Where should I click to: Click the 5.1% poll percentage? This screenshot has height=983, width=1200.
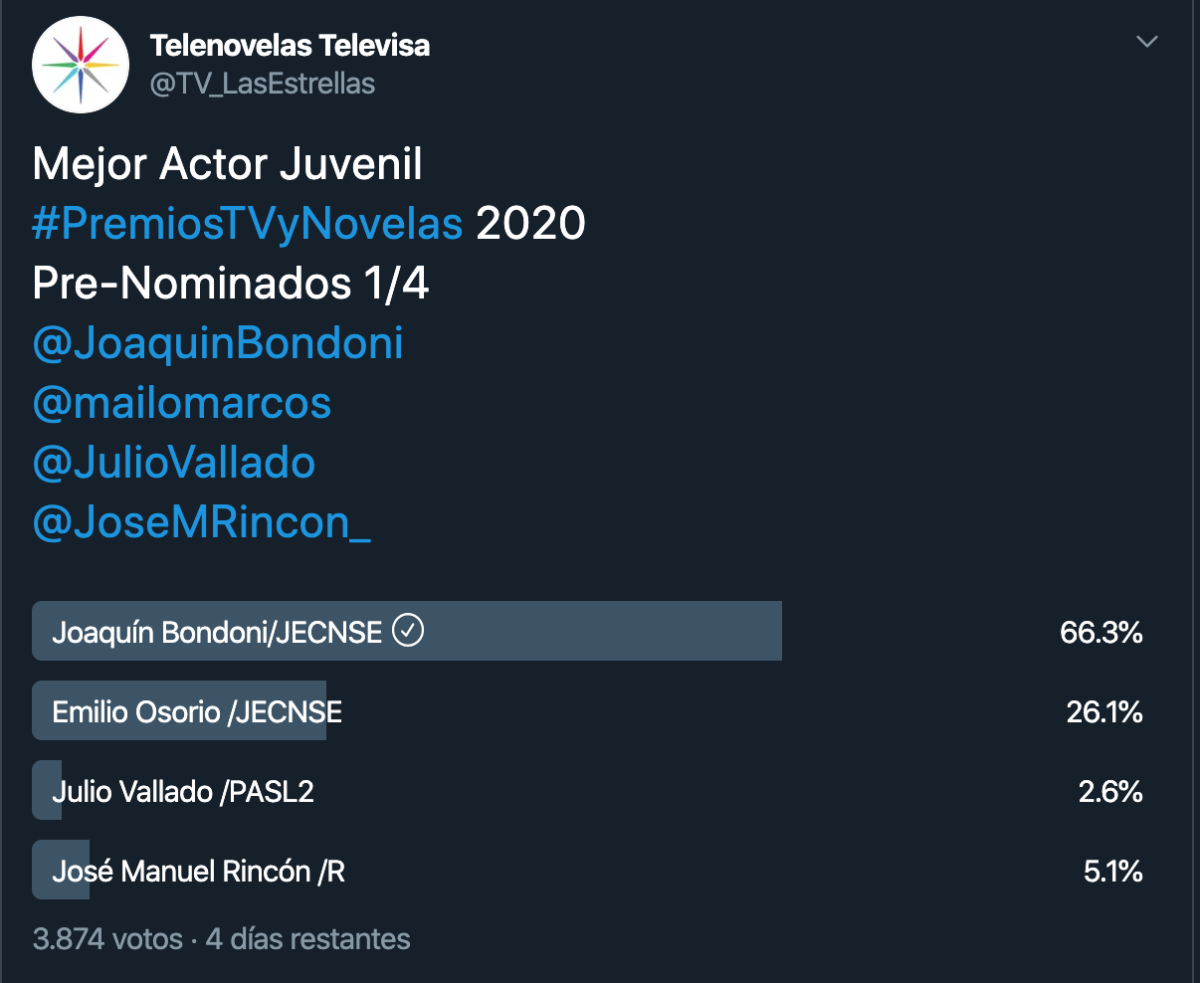tap(1113, 871)
